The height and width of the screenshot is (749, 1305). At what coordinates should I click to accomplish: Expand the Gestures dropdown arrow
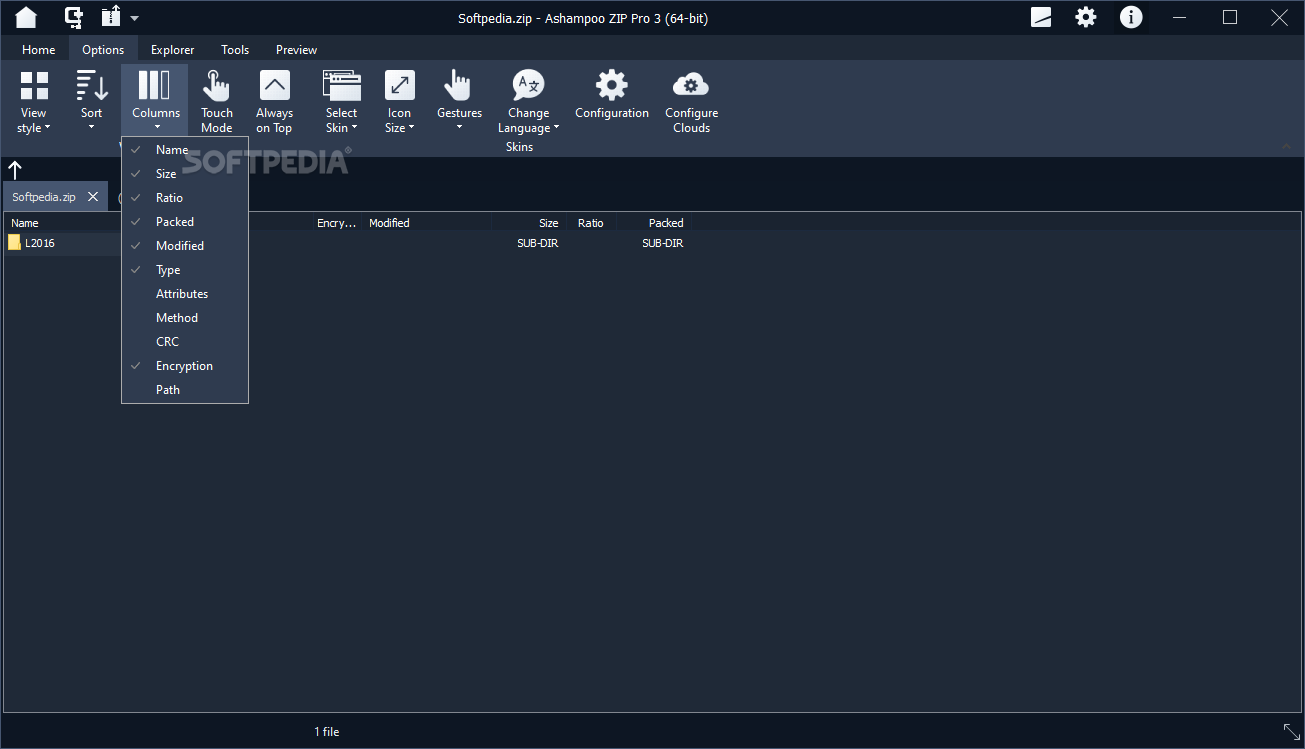point(459,127)
